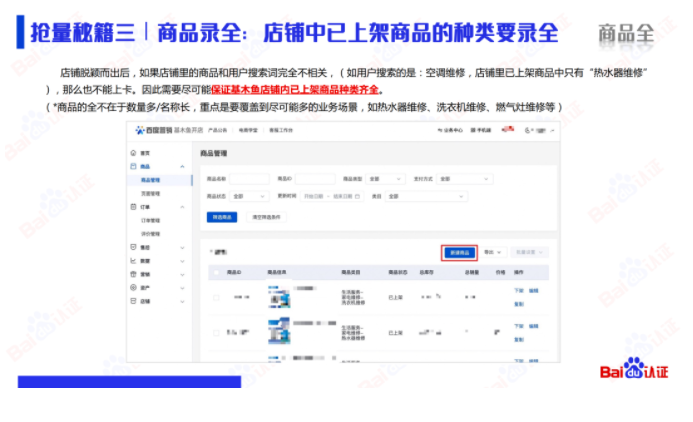Screen dimensions: 693x422
Task: Click 编辑 for the 洗衣机维修 product
Action: [534, 291]
